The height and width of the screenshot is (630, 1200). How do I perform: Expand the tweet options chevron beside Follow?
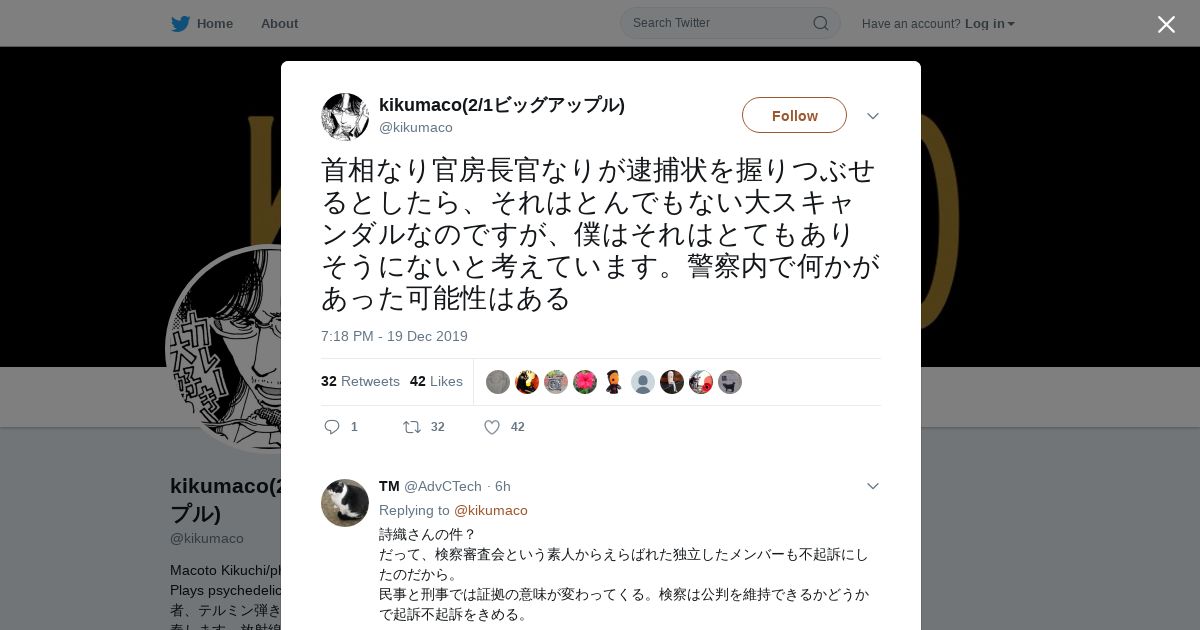(873, 116)
